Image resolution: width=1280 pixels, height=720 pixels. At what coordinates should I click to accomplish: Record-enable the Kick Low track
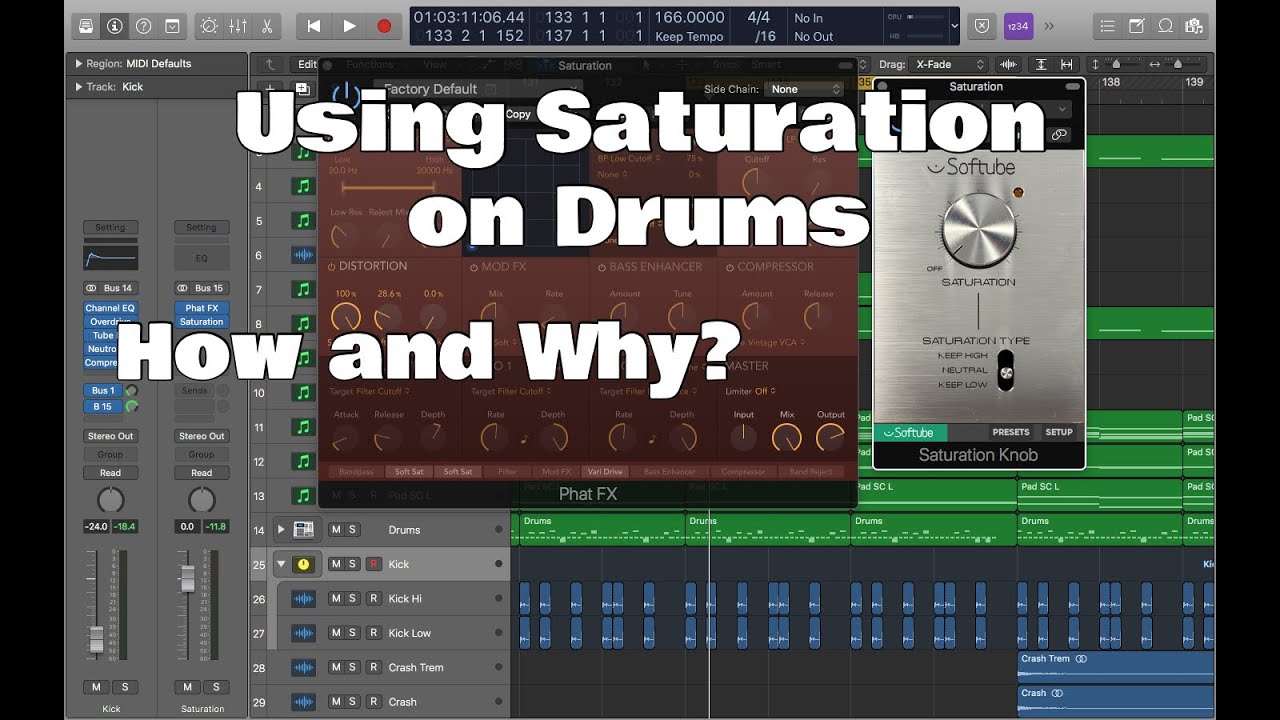(373, 633)
